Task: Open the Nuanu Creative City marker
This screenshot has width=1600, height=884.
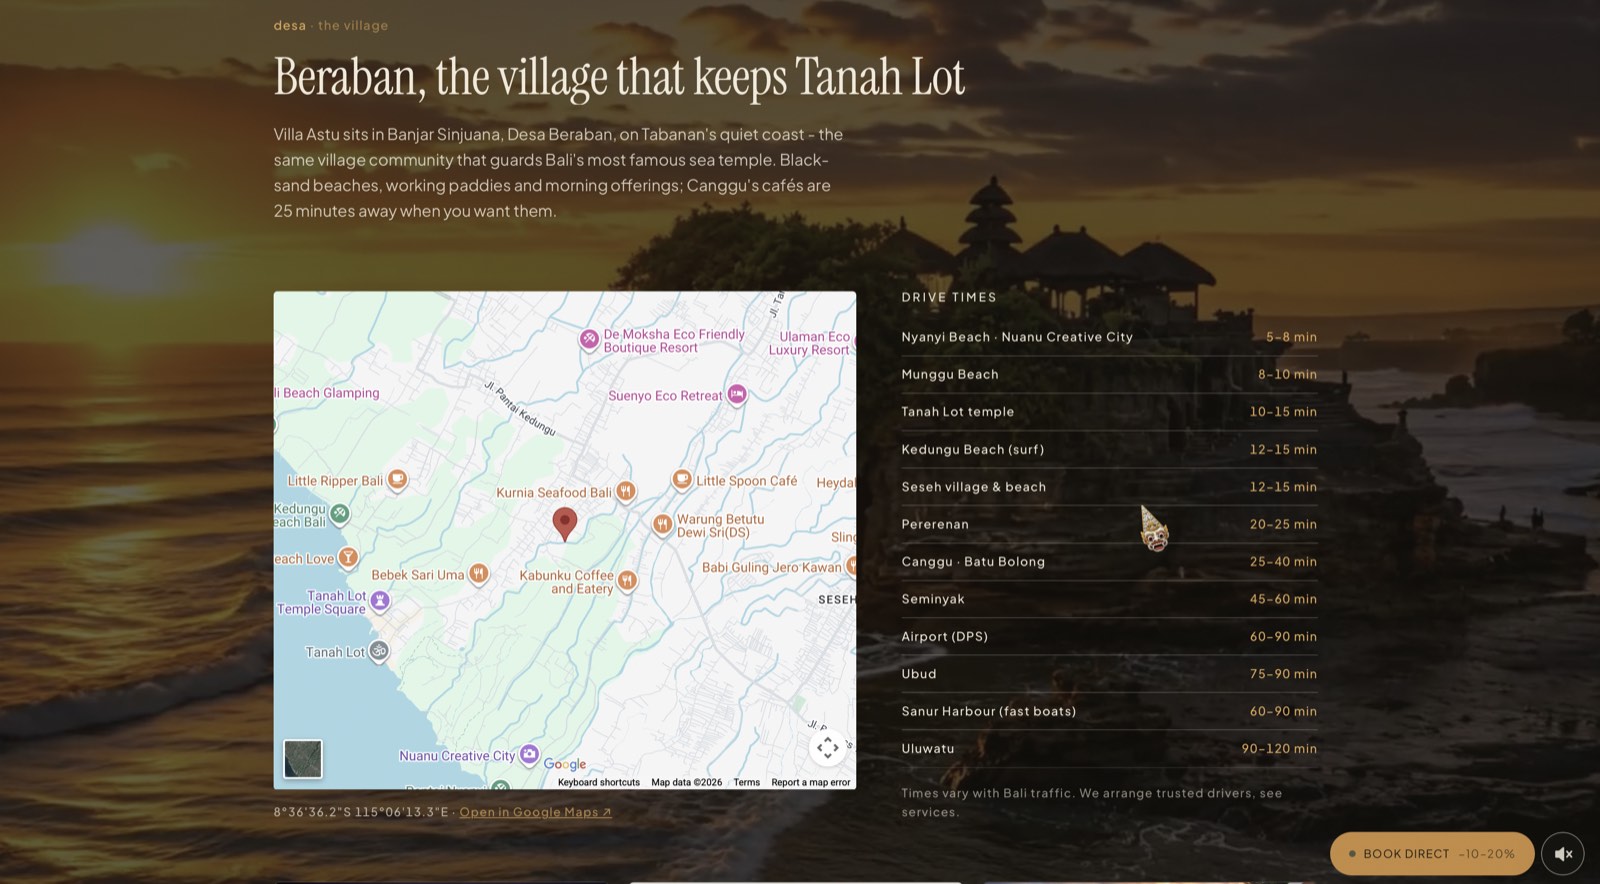Action: coord(530,755)
